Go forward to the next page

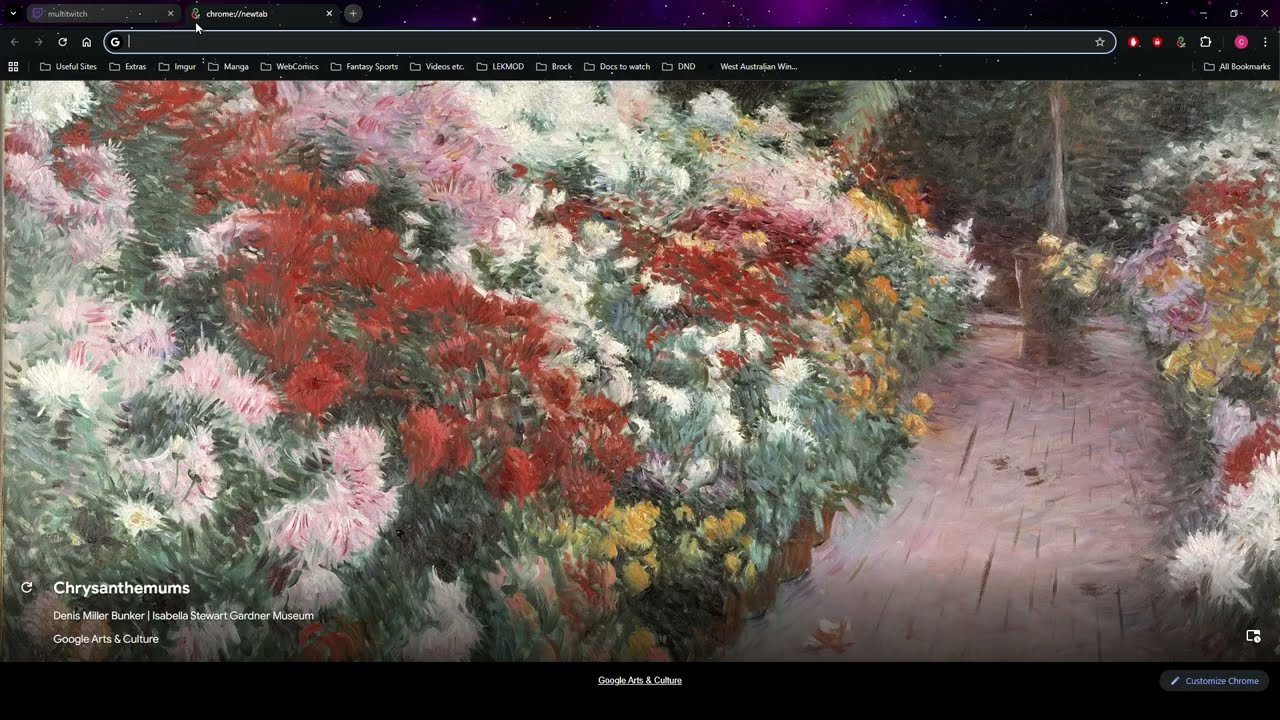(x=38, y=42)
